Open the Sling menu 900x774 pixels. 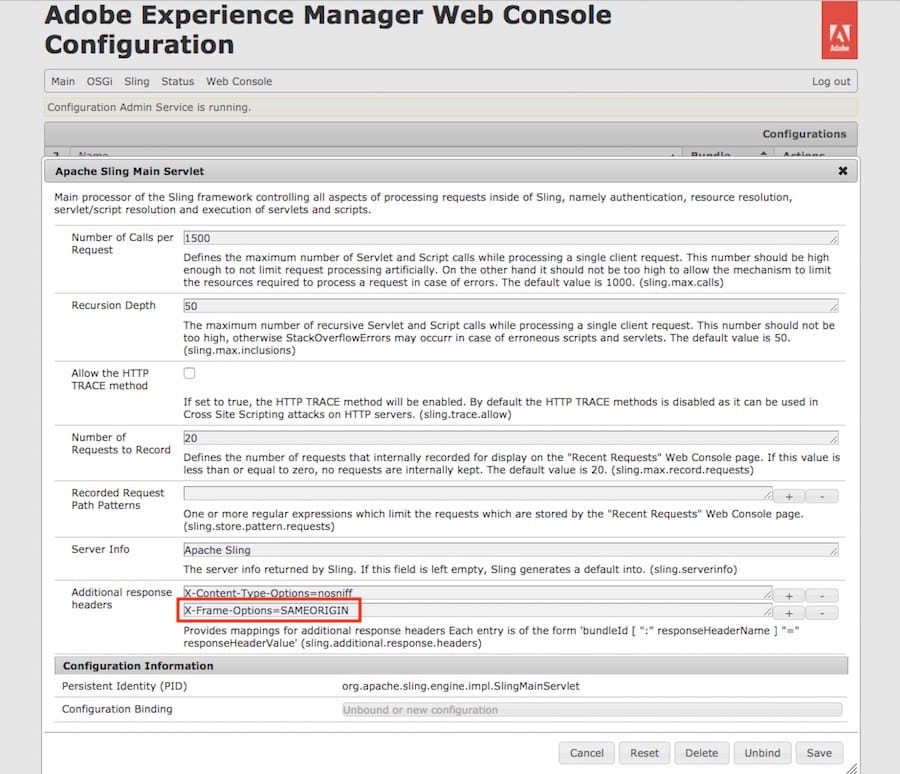click(x=137, y=82)
